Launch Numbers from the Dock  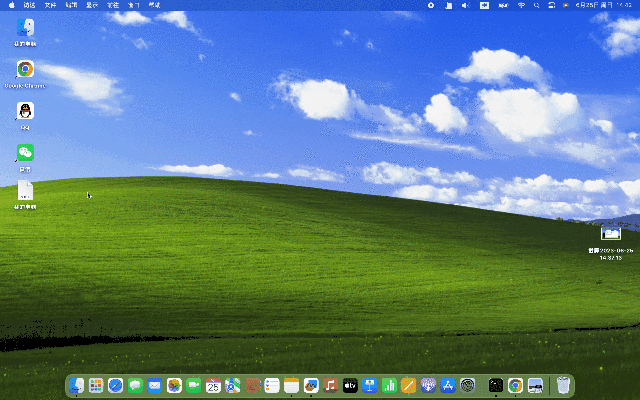pyautogui.click(x=389, y=385)
